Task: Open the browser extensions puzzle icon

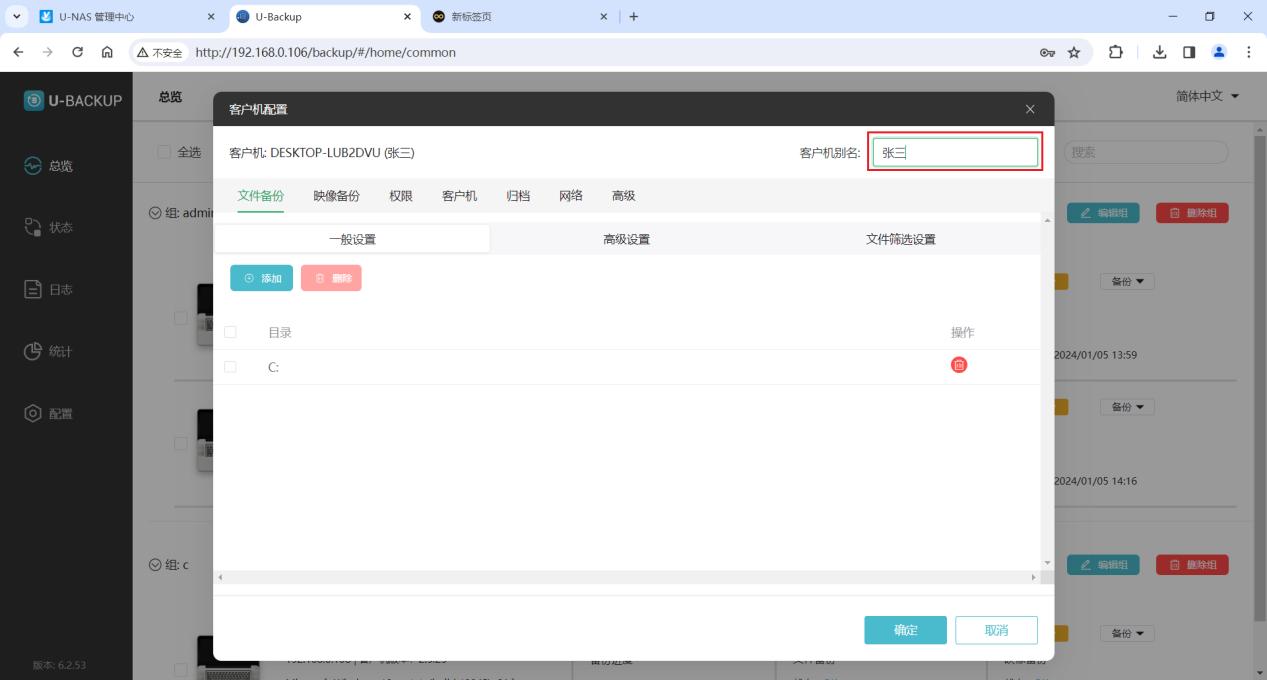Action: (x=1115, y=53)
